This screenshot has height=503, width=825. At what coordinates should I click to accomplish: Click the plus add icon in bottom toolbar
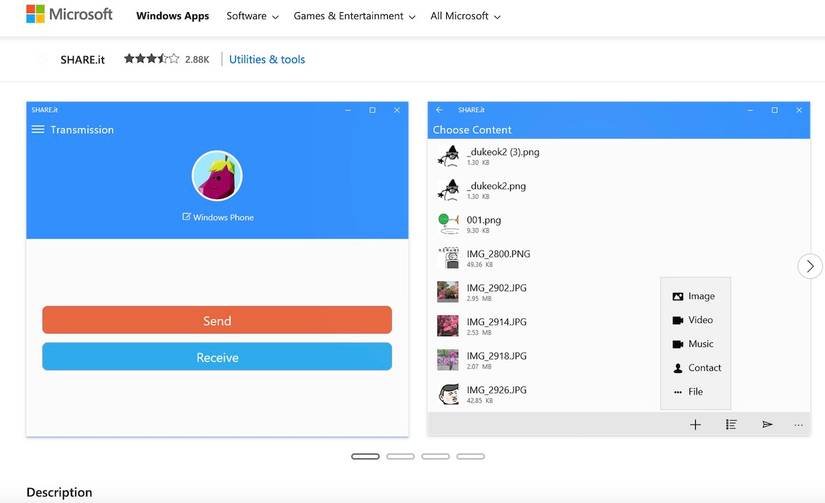point(695,425)
